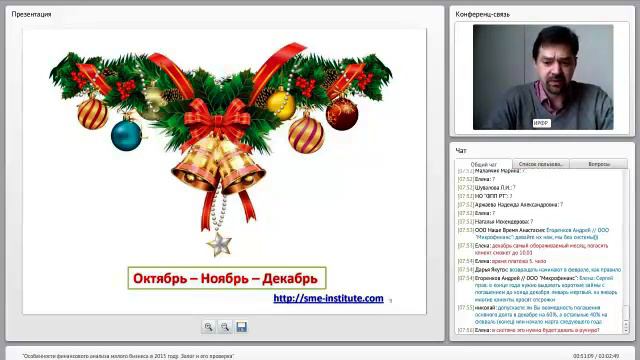Zoom in on the presentation slide

209,327
